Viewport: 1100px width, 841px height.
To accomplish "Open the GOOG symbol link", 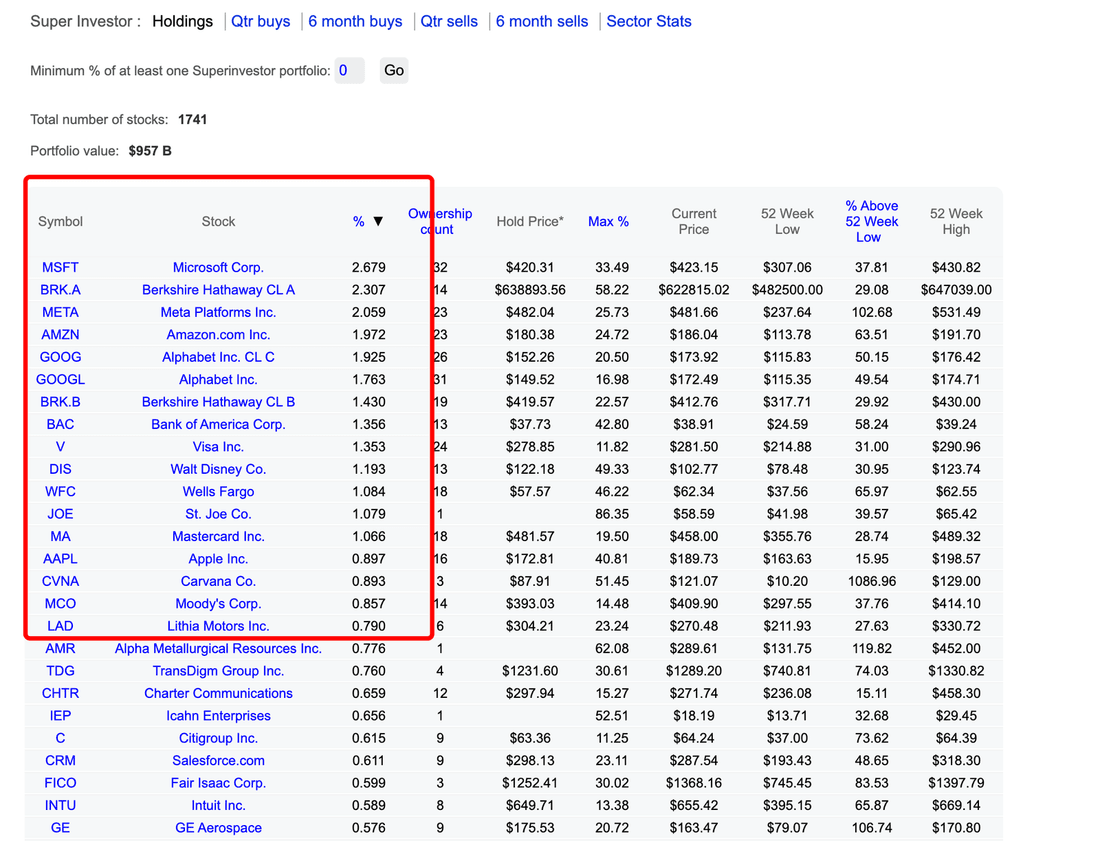I will (60, 357).
